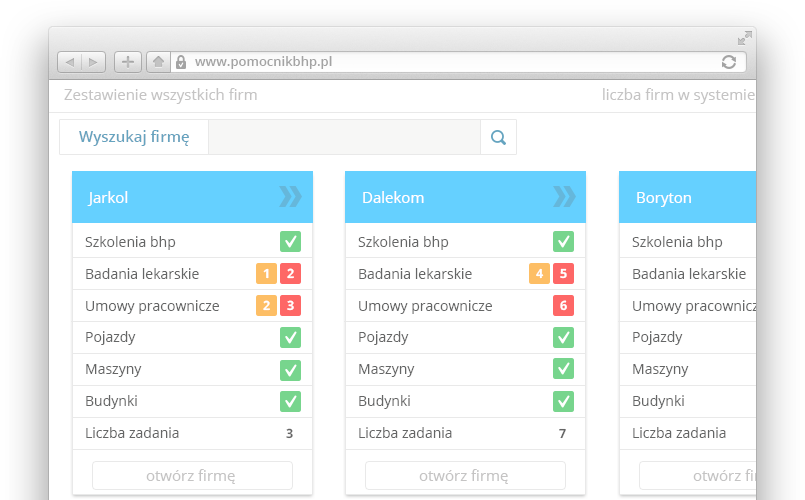This screenshot has height=500, width=805.
Task: Click the fullscreen resize arrows icon
Action: click(x=744, y=38)
